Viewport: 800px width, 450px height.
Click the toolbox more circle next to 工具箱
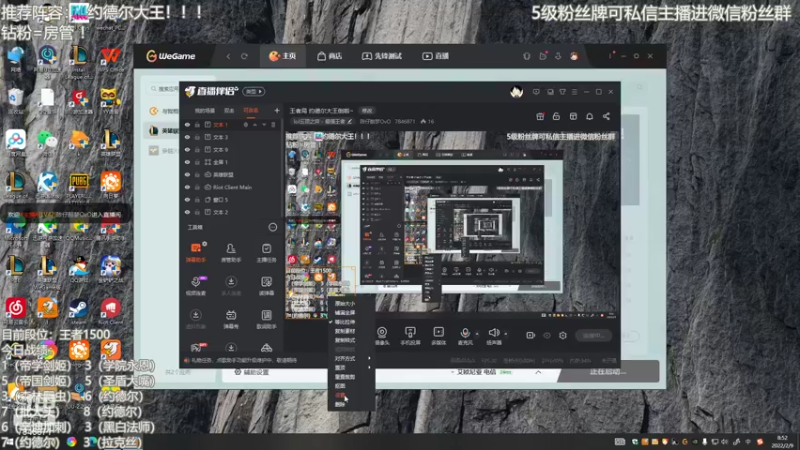coord(273,227)
